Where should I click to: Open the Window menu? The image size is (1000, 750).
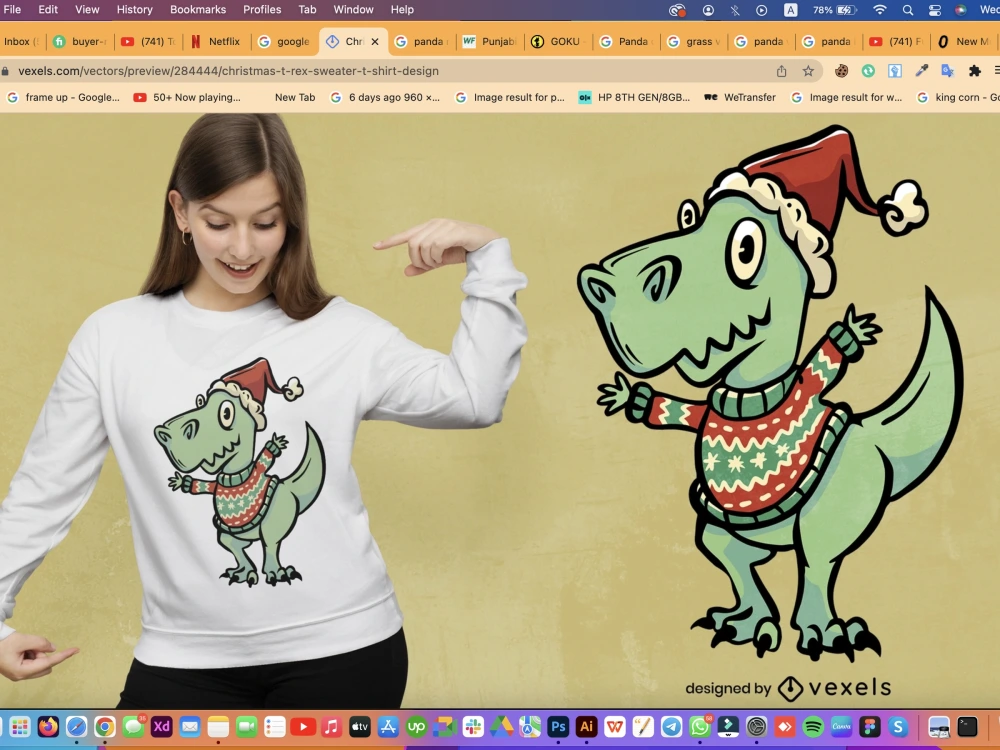(x=353, y=10)
